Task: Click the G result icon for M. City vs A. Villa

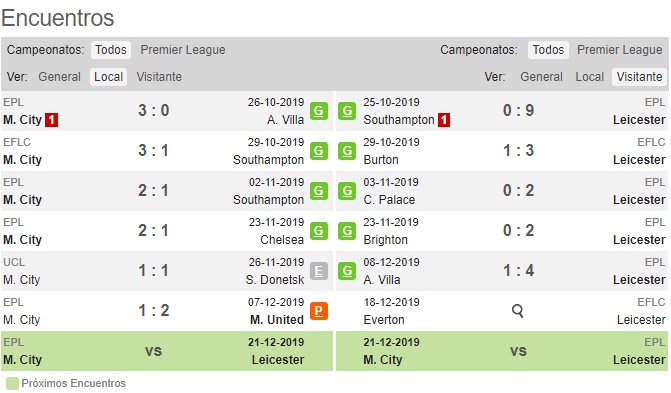Action: (x=318, y=111)
